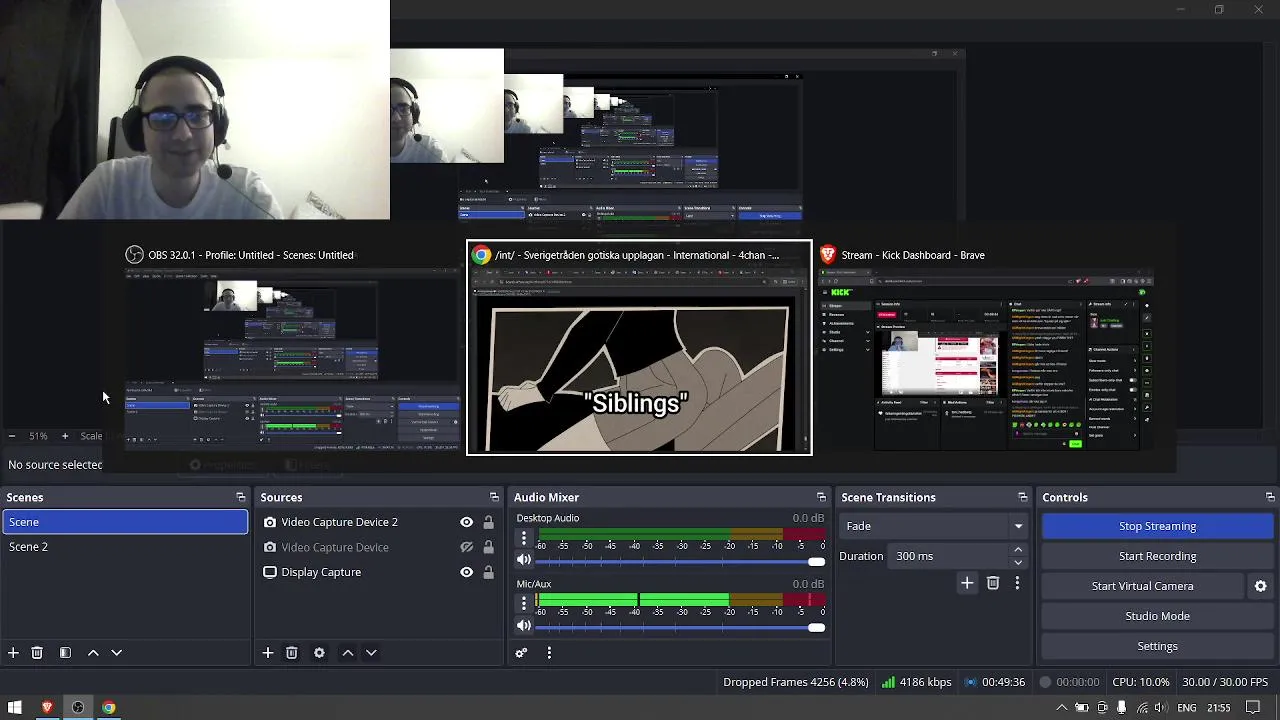Open transition properties three-dot menu
The height and width of the screenshot is (720, 1280).
click(1017, 583)
